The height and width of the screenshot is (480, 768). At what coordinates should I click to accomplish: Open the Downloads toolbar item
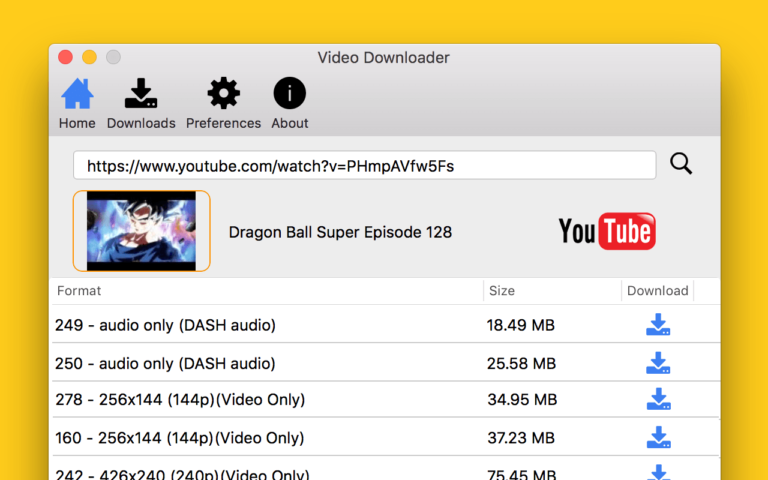(141, 103)
